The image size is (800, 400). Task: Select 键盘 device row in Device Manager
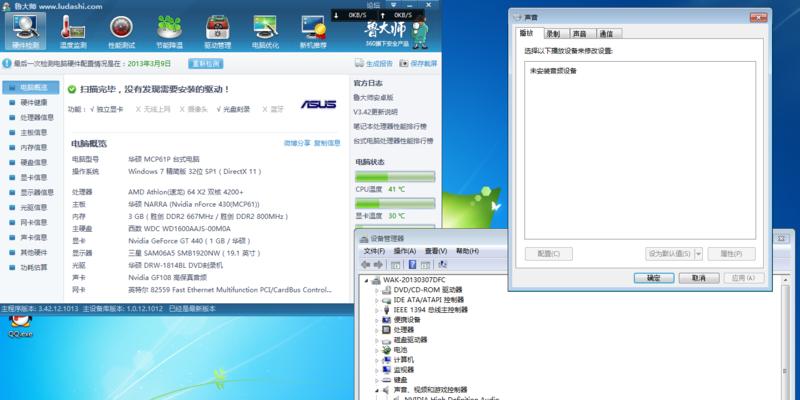point(394,380)
